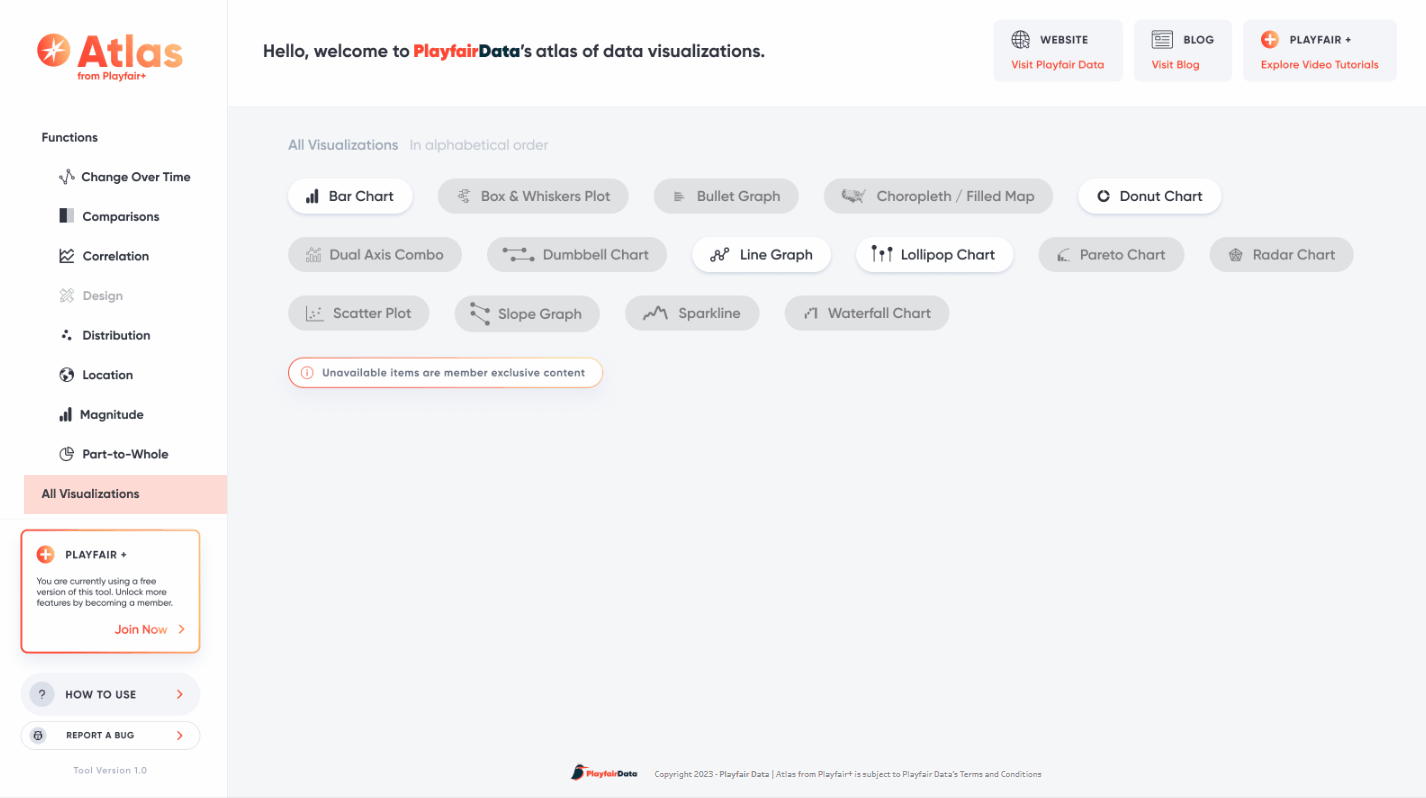Click the Unavailable items member notice

tap(445, 373)
